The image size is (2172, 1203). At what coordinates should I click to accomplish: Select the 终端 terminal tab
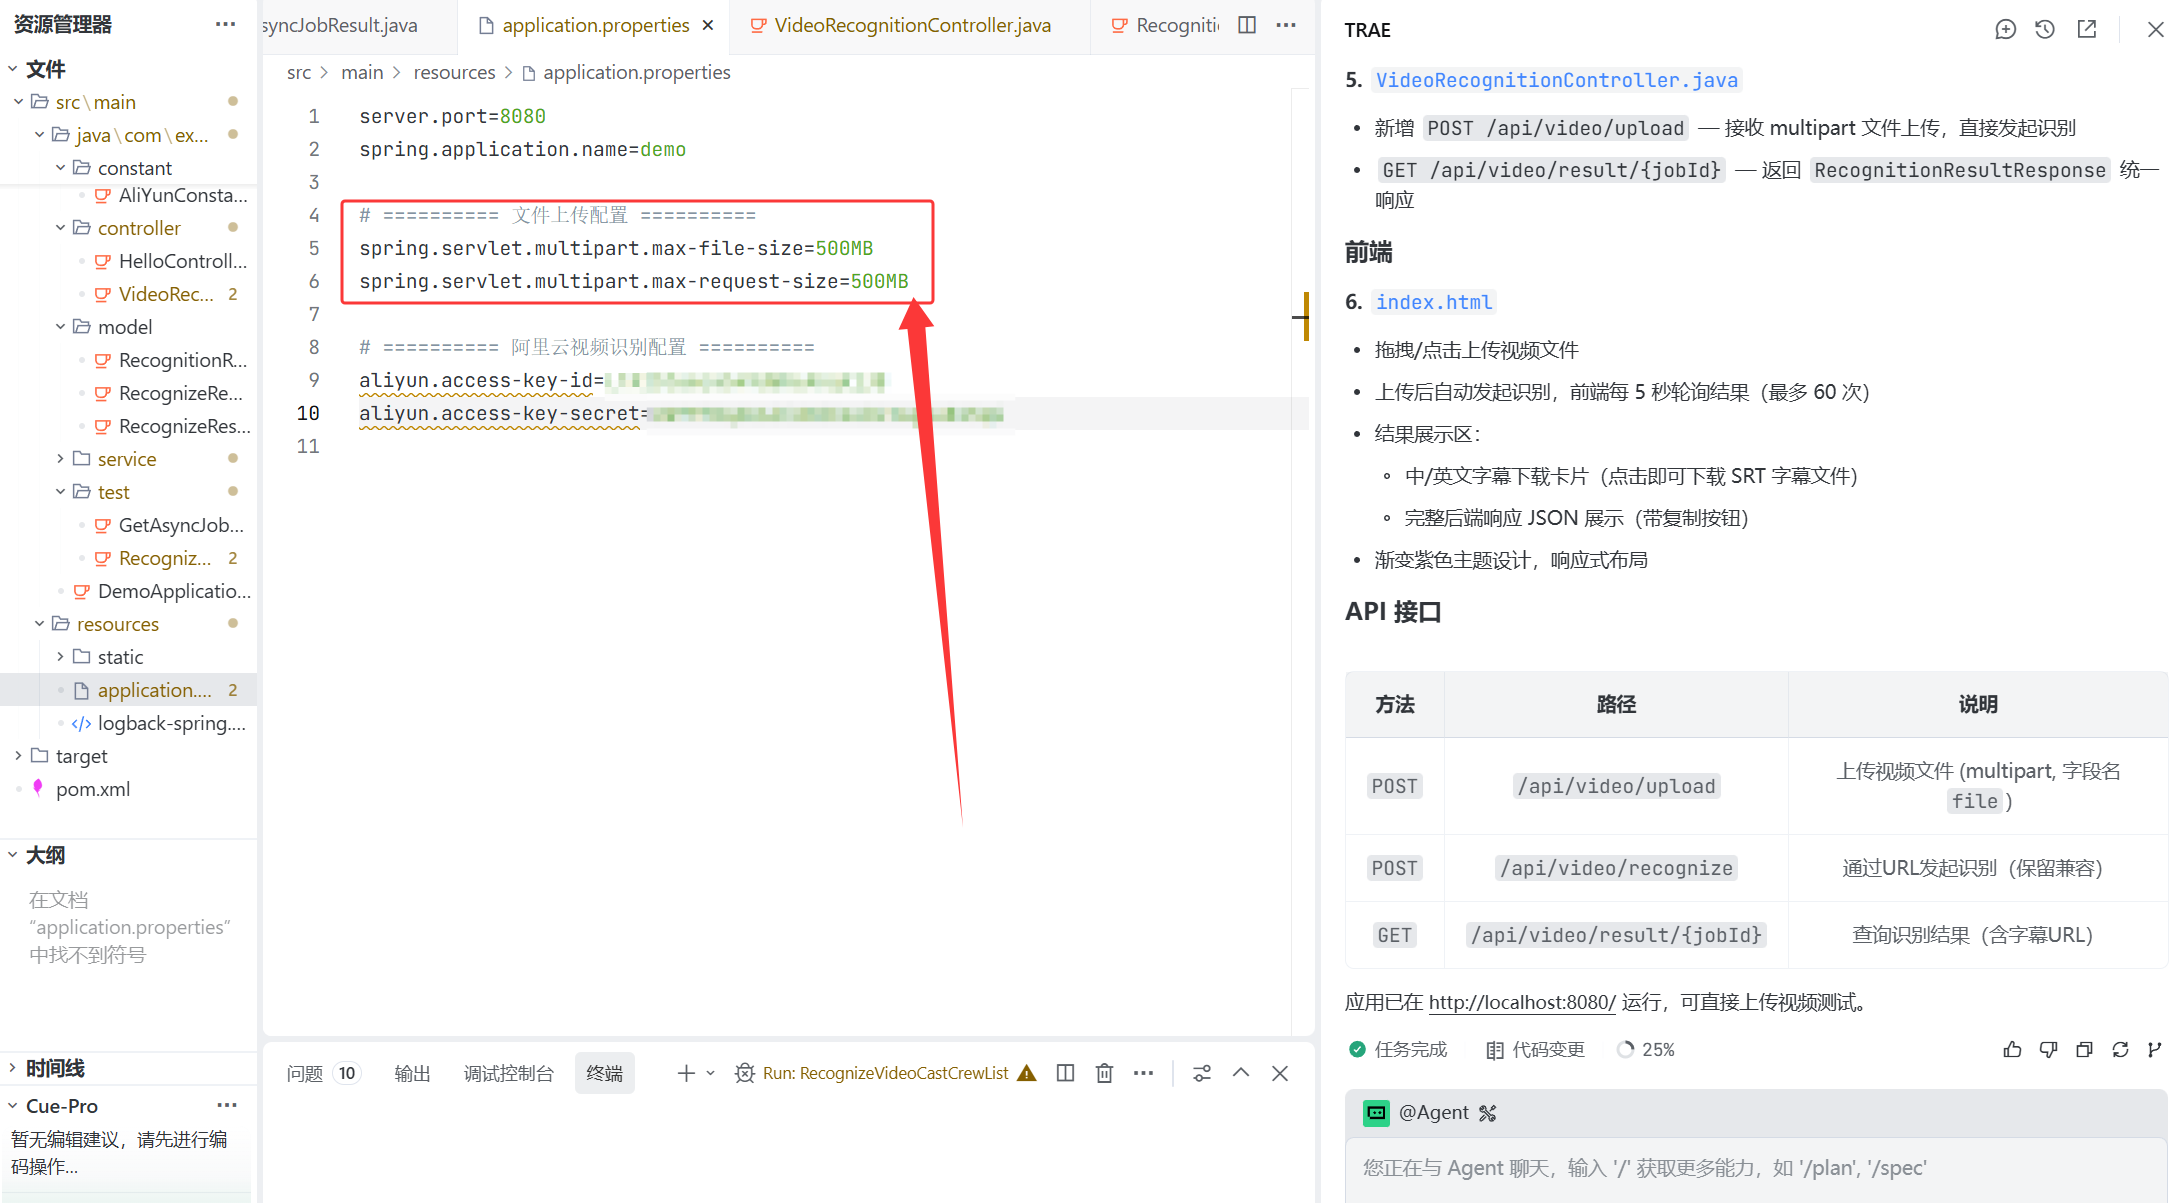(x=604, y=1073)
